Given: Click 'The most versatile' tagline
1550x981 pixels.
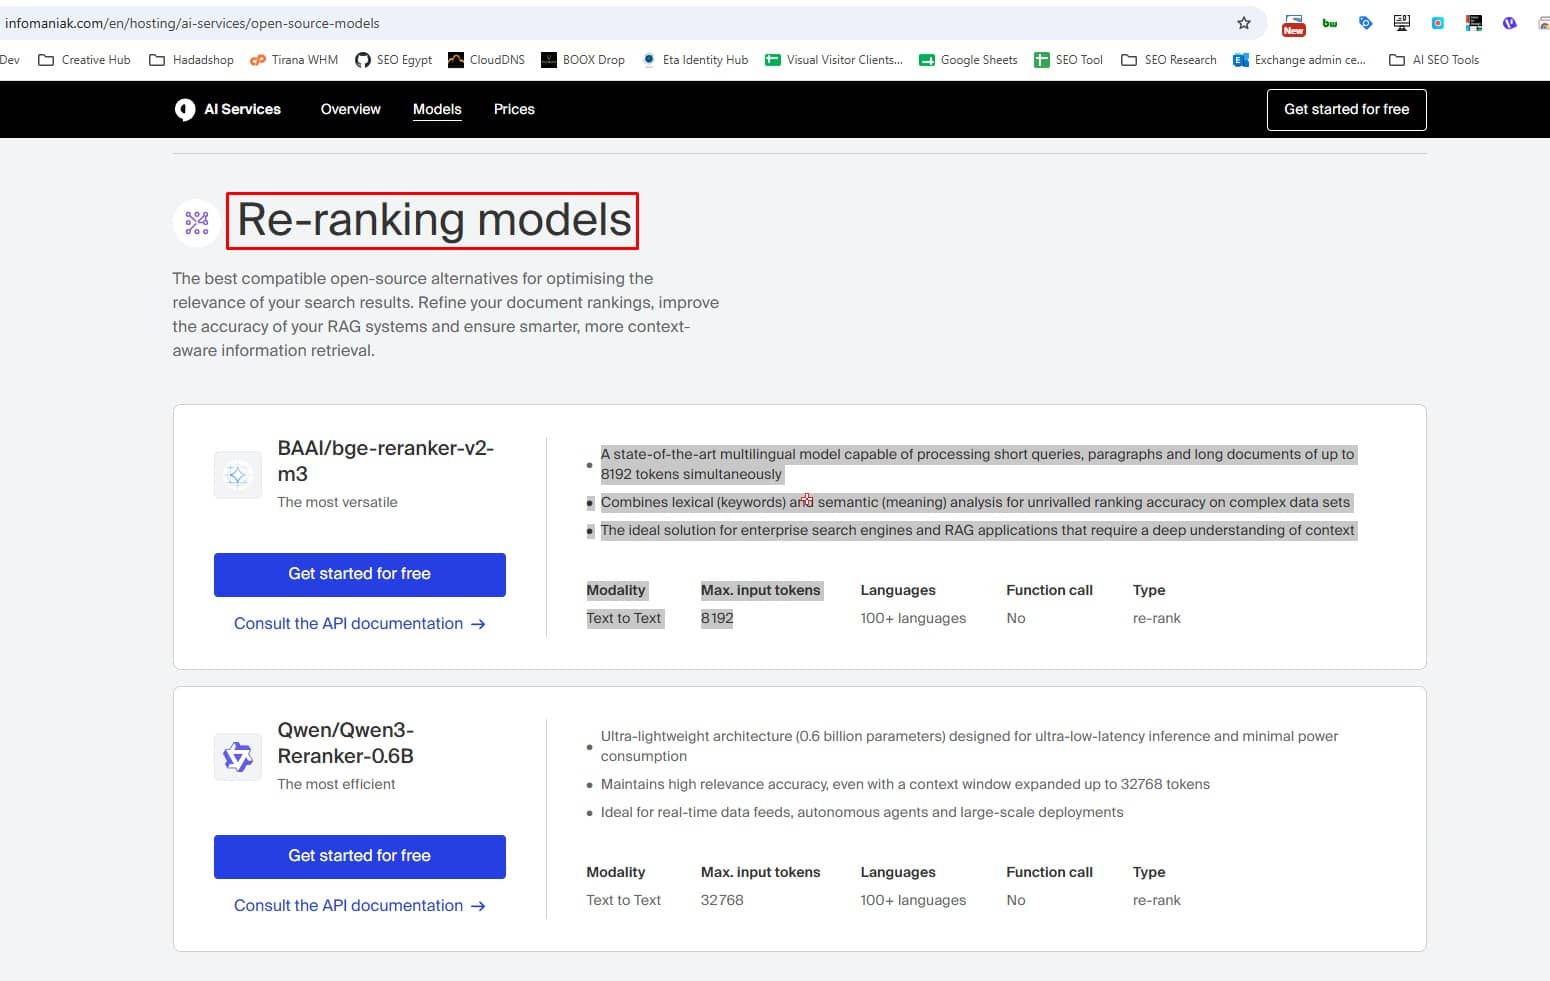Looking at the screenshot, I should [337, 502].
